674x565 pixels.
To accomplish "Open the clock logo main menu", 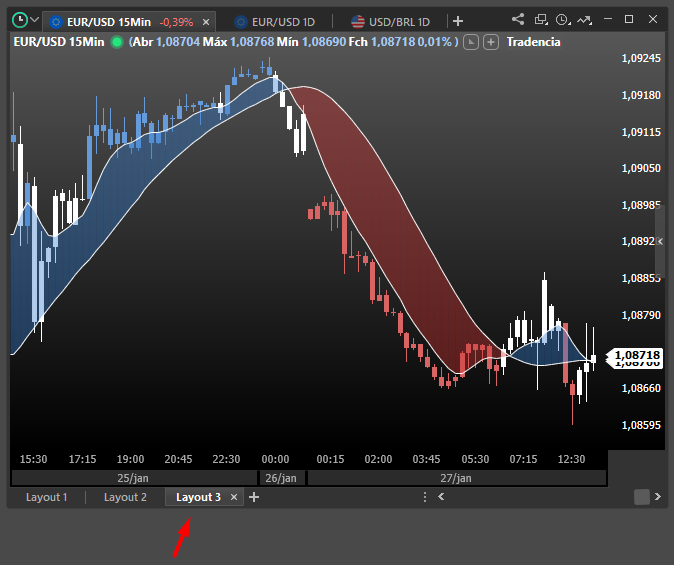I will tap(20, 19).
